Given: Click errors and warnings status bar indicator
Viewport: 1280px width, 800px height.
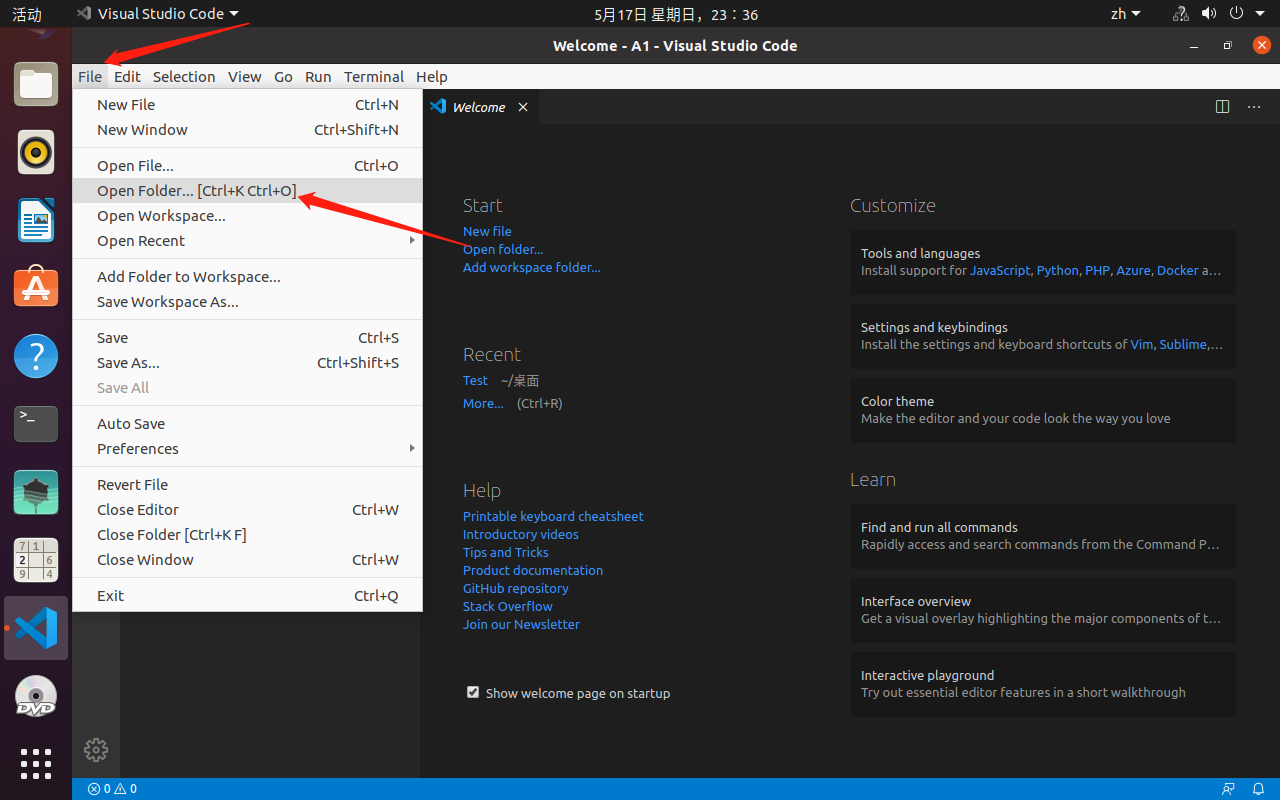Looking at the screenshot, I should (112, 789).
